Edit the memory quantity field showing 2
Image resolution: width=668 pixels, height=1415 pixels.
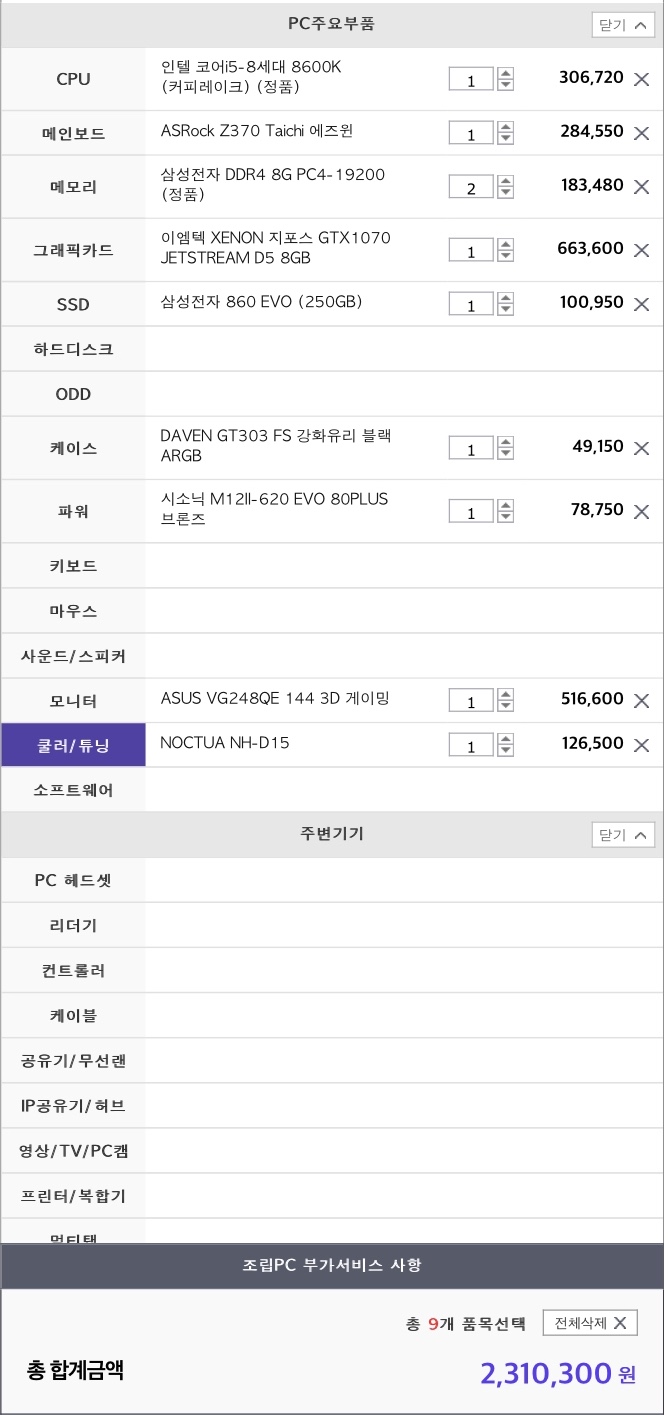(x=471, y=188)
